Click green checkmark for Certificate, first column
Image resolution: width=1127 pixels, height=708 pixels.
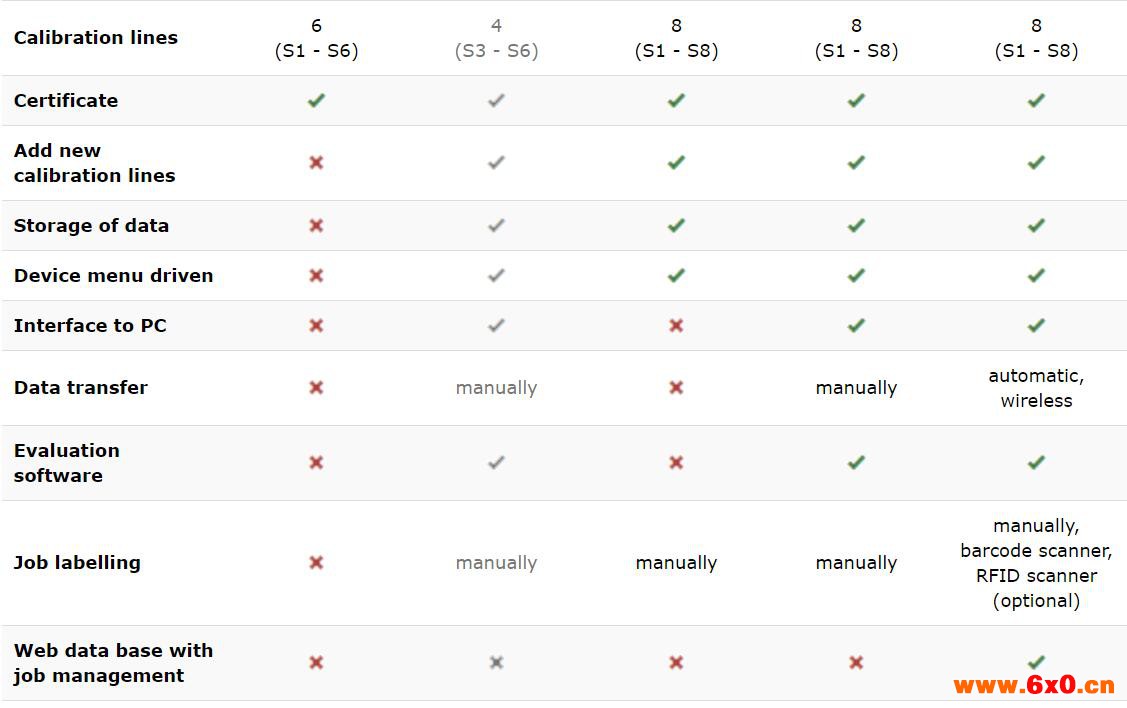pyautogui.click(x=316, y=101)
